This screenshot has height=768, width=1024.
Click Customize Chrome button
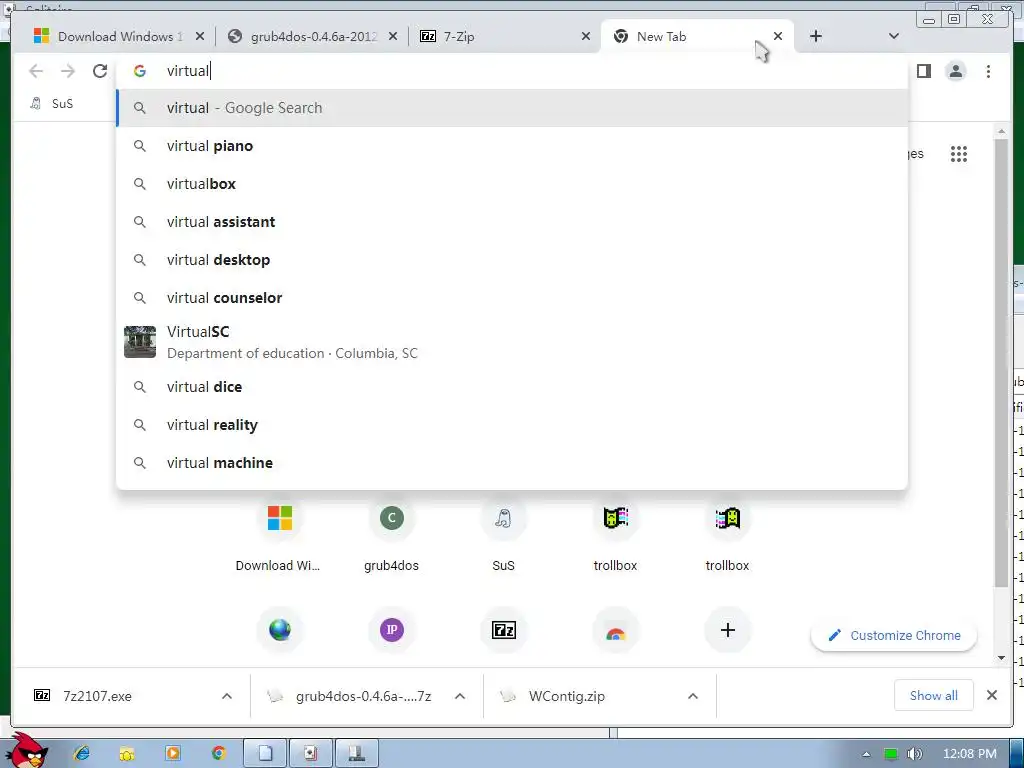(893, 635)
